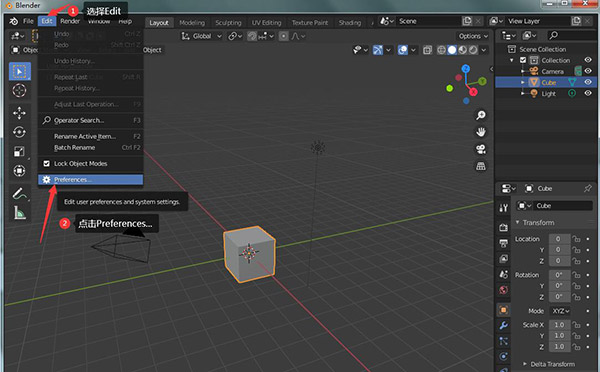
Task: Switch perspective/orthographic grid icon
Action: 481,166
